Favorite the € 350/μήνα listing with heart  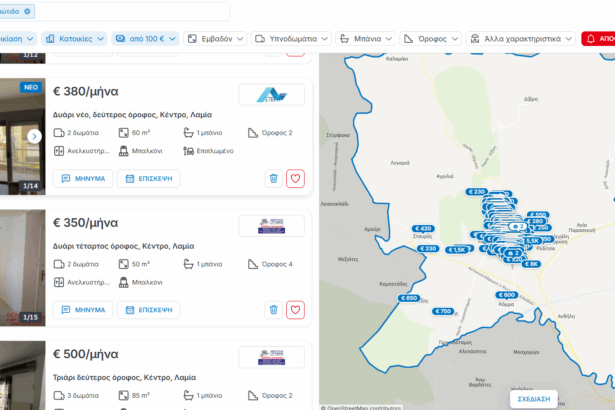point(295,310)
